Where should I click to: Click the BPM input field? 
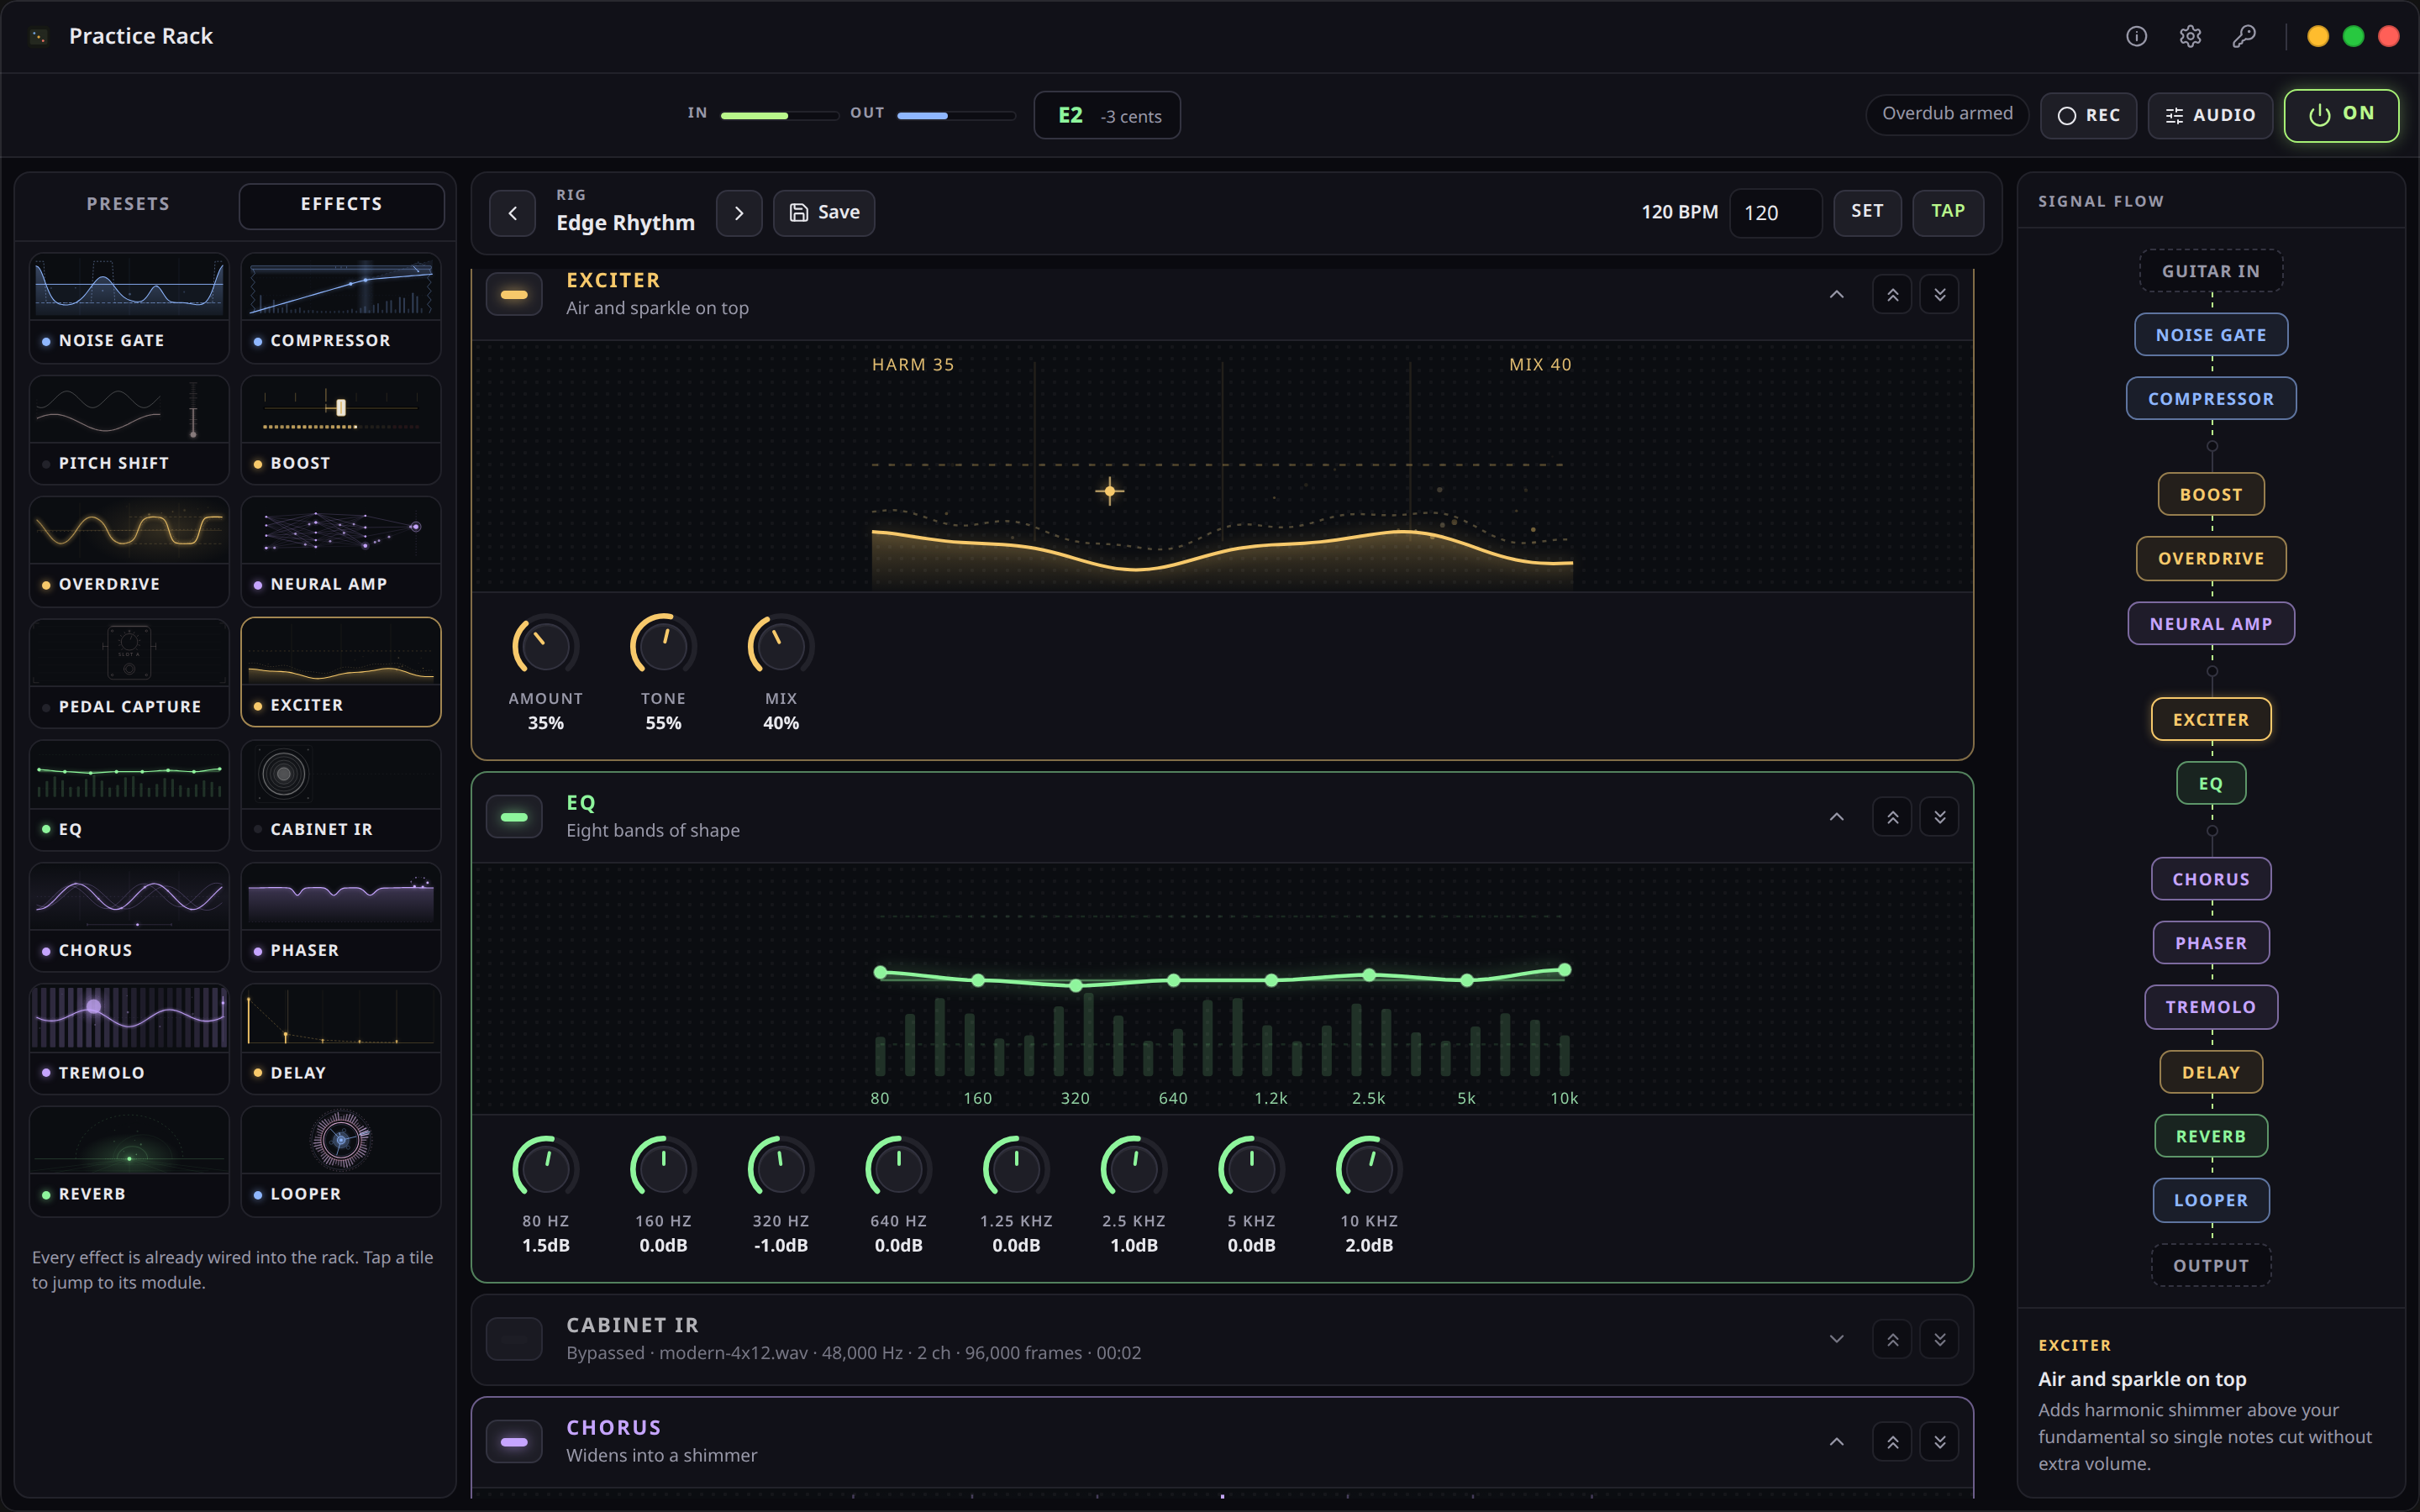pos(1775,213)
